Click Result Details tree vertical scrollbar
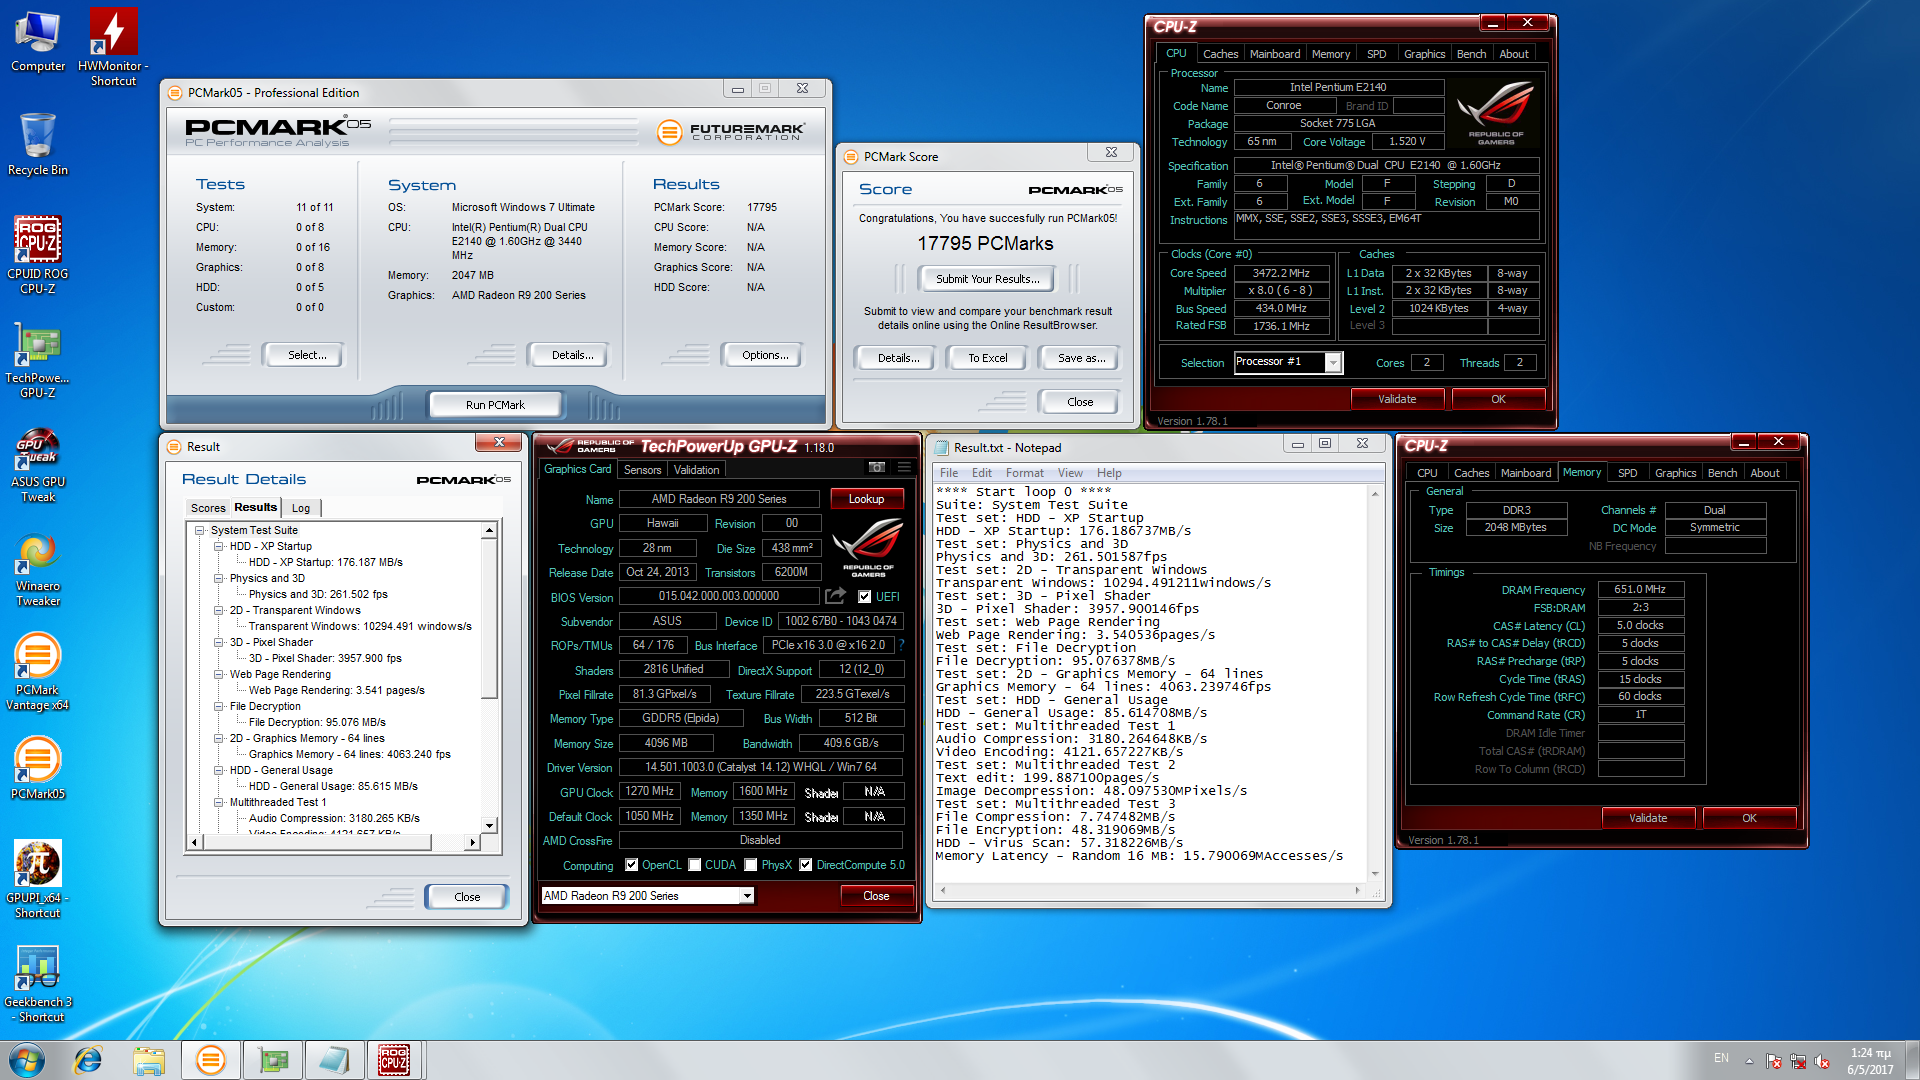Image resolution: width=1920 pixels, height=1080 pixels. click(489, 677)
